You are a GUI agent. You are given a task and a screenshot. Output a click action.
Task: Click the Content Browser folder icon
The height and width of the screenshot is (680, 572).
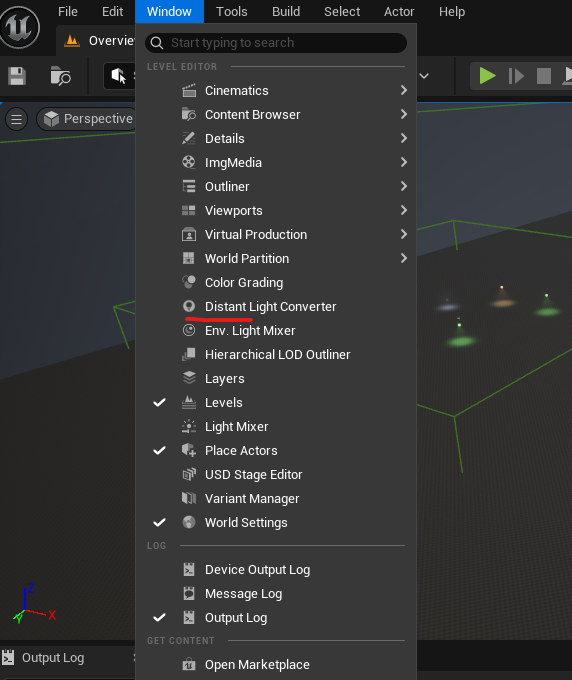pyautogui.click(x=189, y=114)
